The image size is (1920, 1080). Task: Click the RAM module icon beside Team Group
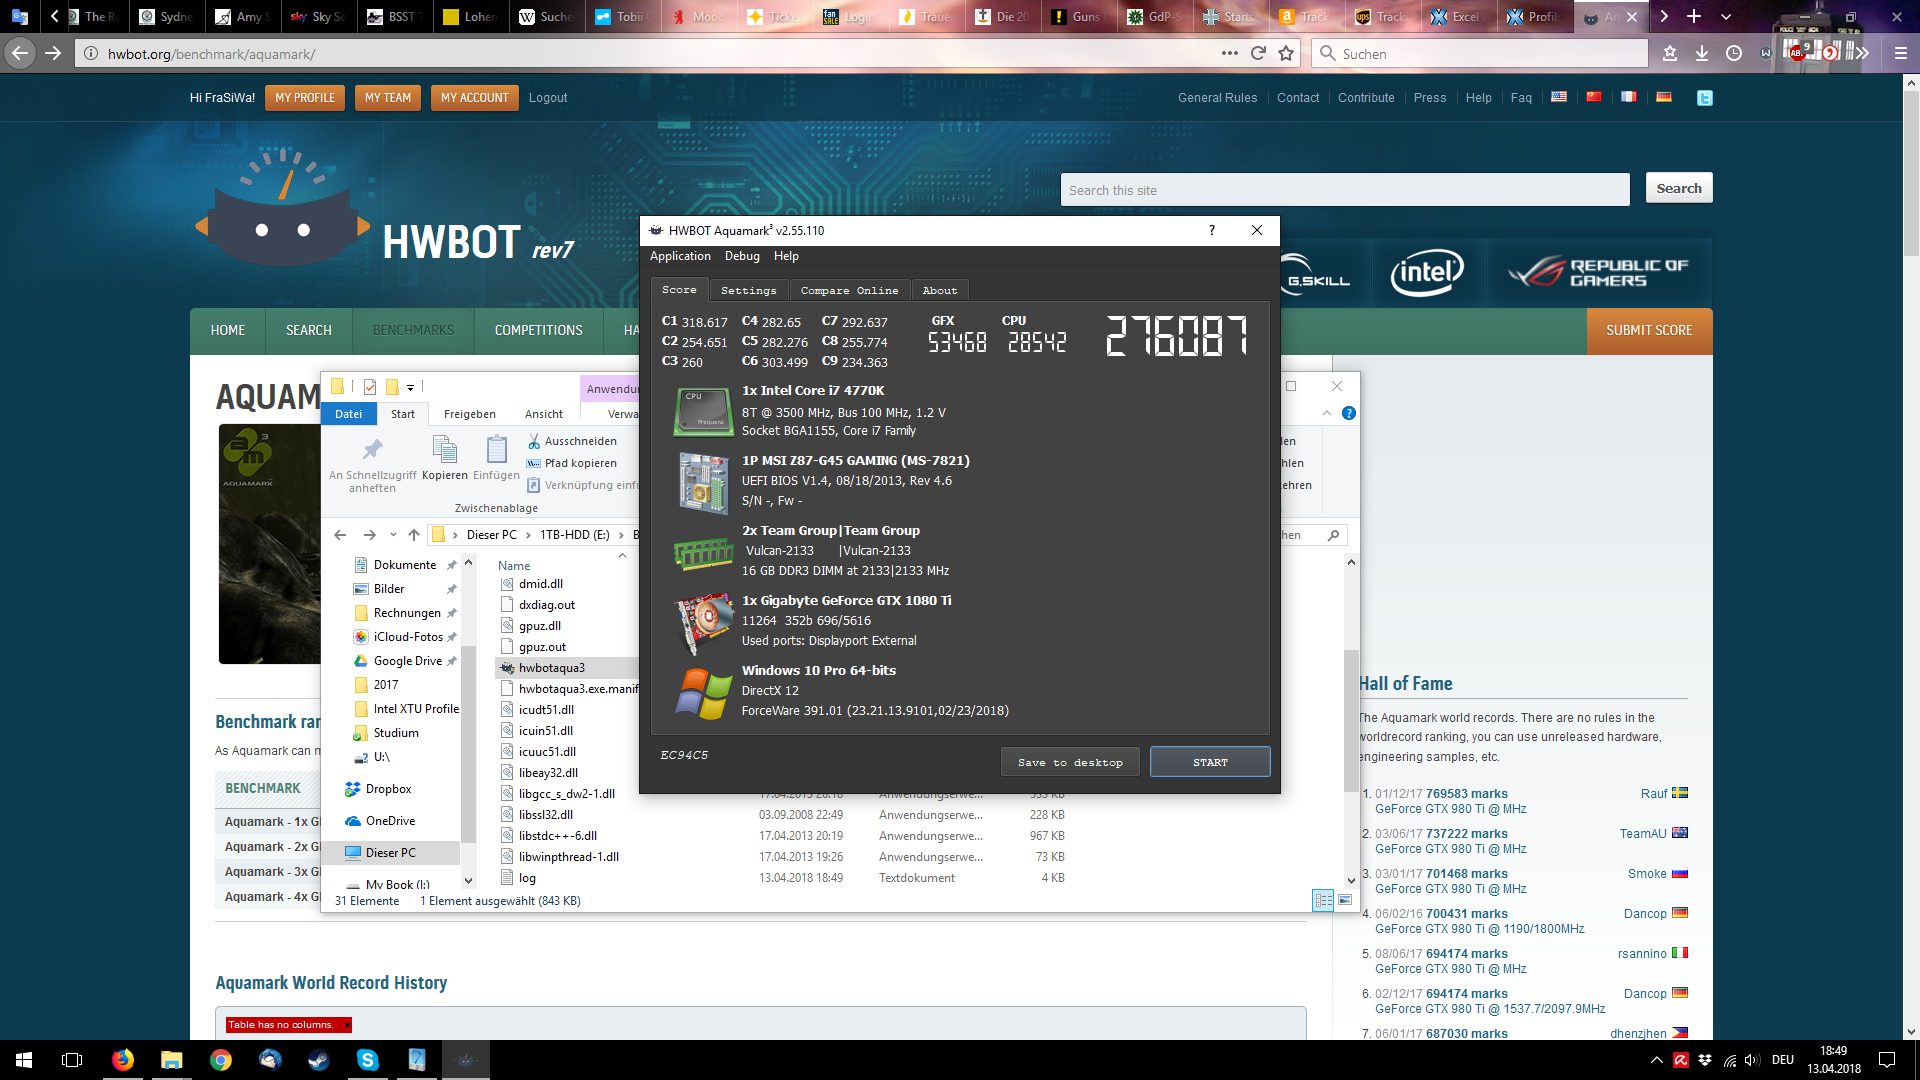click(704, 553)
